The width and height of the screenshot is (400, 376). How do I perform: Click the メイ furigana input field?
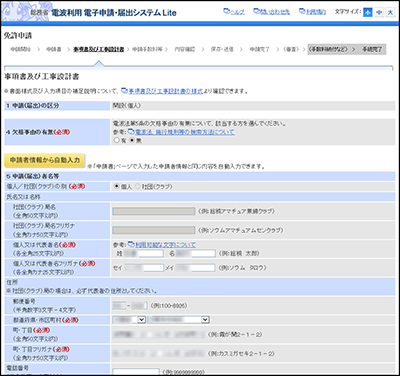click(195, 268)
